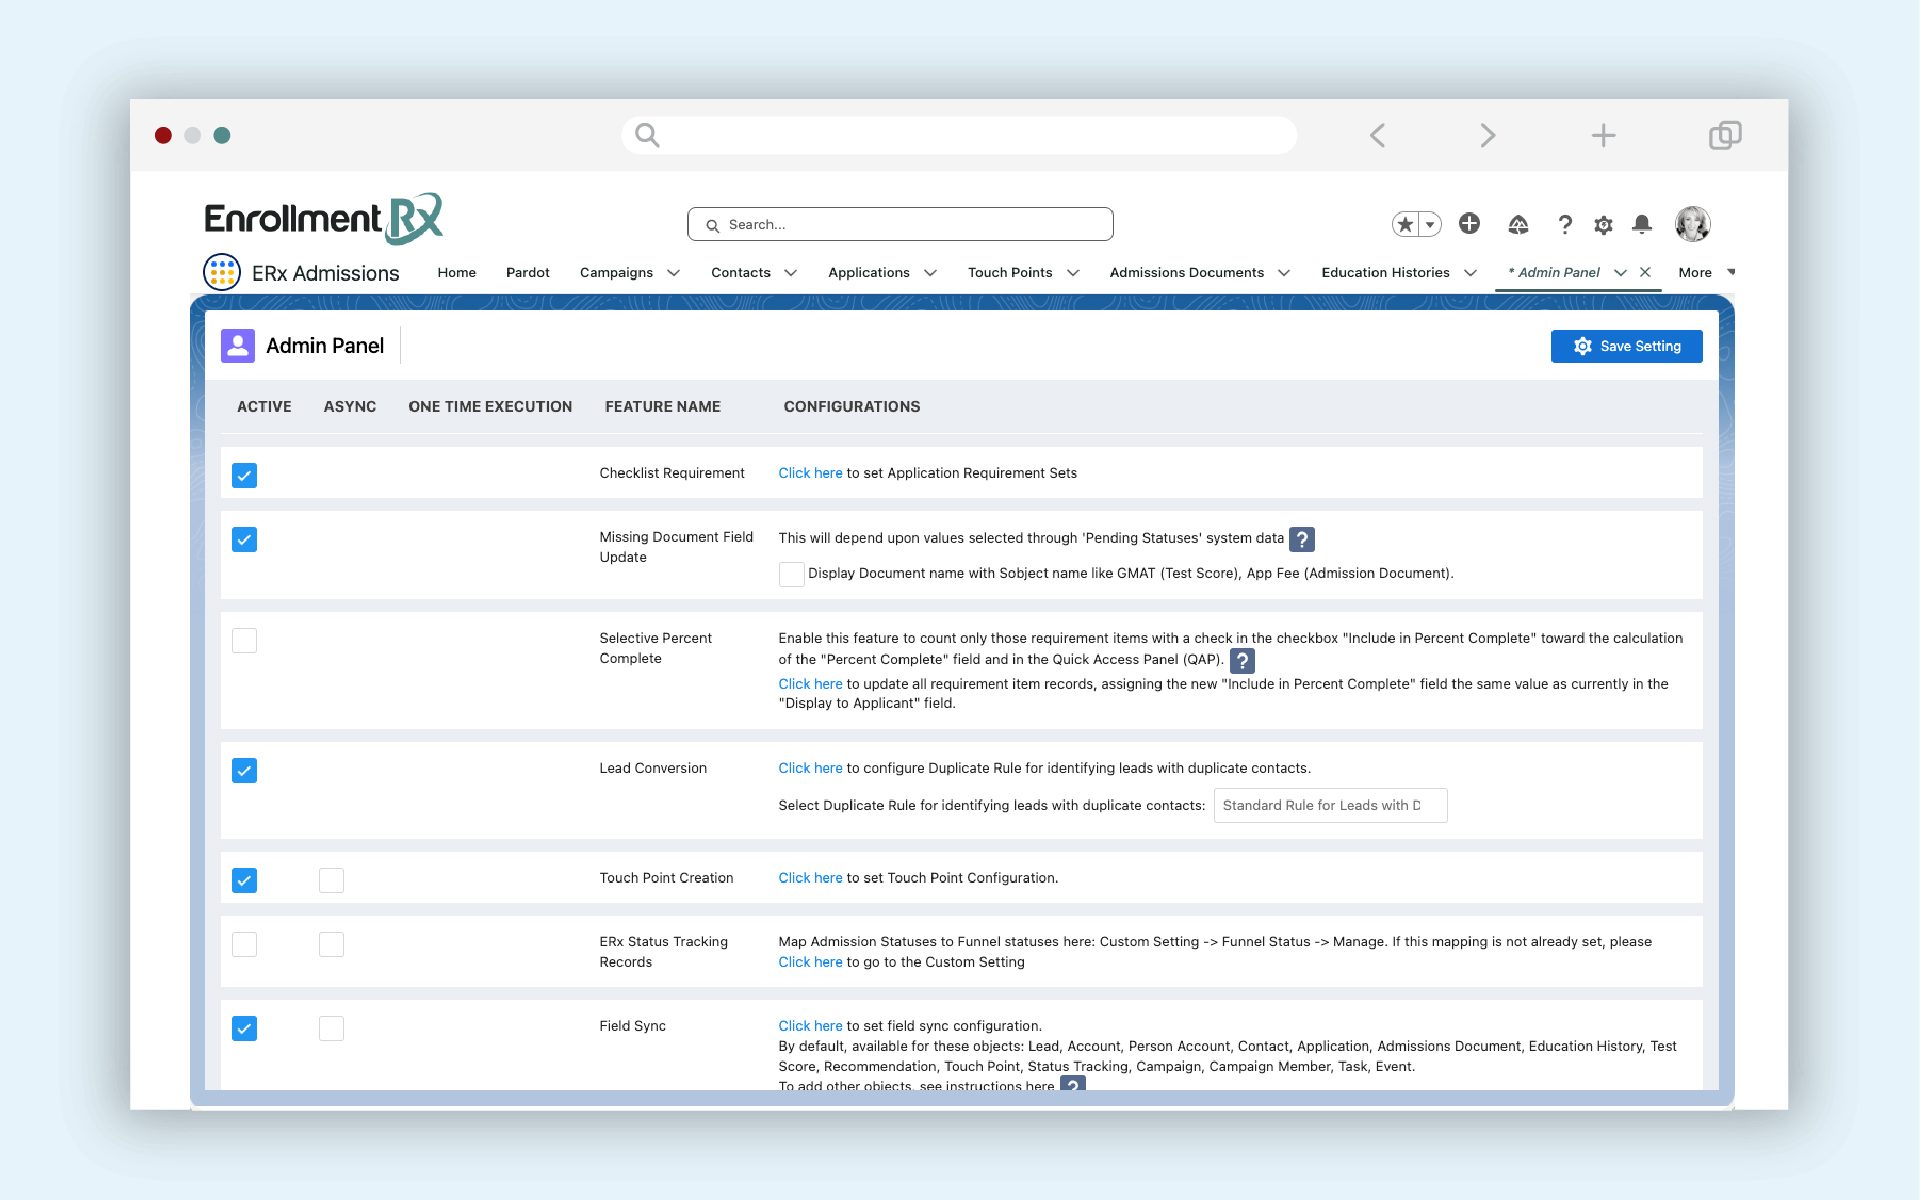Click the Salesforce Search input field
The image size is (1920, 1200).
coord(900,225)
